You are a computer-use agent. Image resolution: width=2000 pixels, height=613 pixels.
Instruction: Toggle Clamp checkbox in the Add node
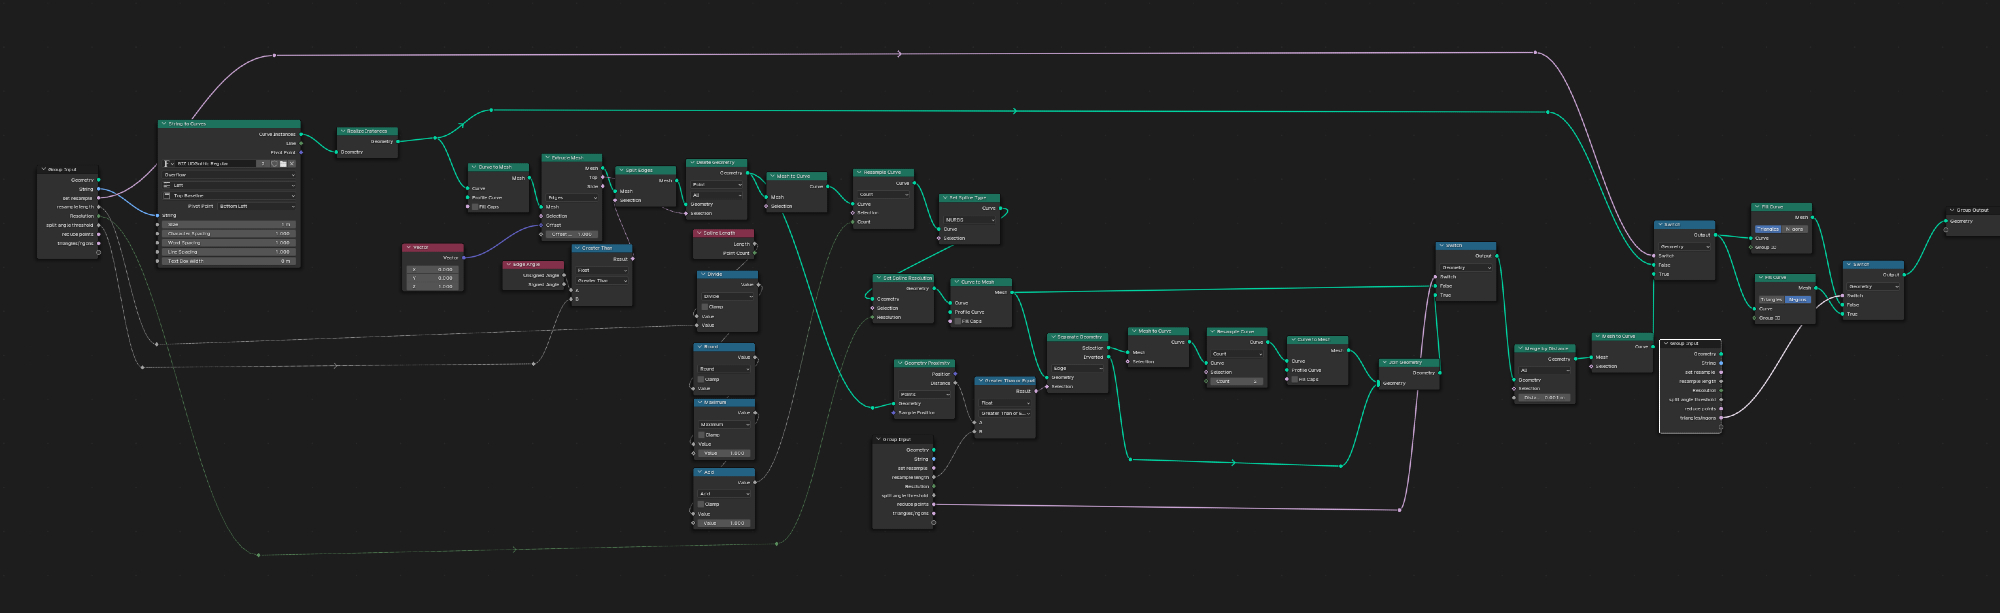coord(701,504)
